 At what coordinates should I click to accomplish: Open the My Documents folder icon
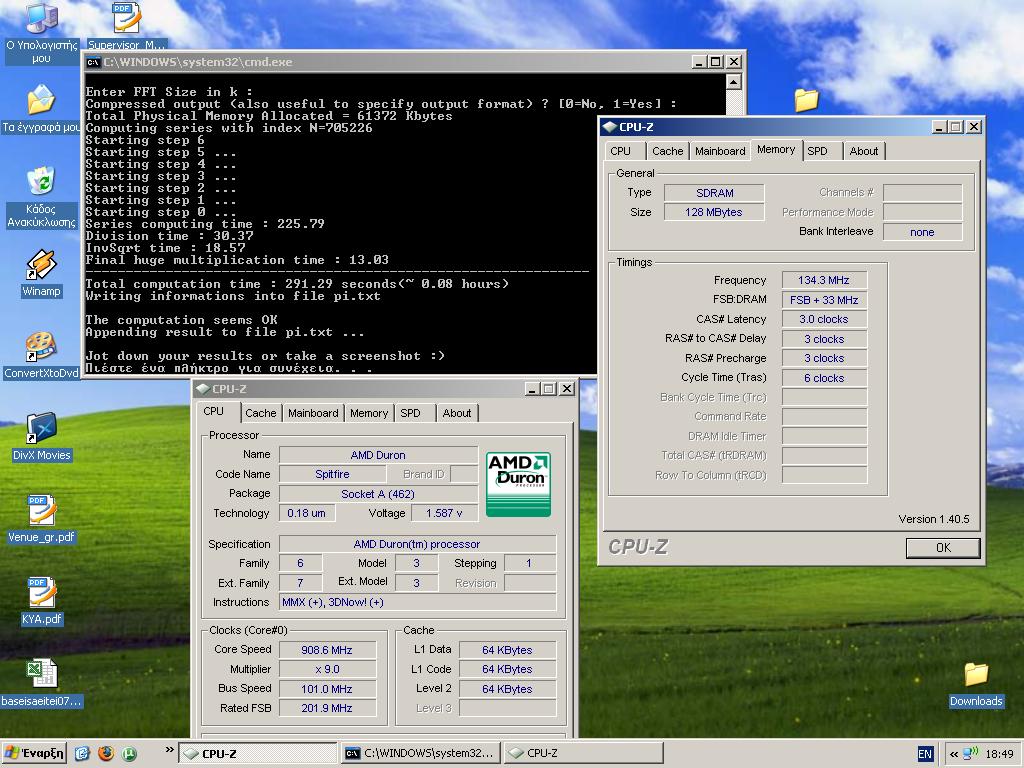(x=41, y=99)
